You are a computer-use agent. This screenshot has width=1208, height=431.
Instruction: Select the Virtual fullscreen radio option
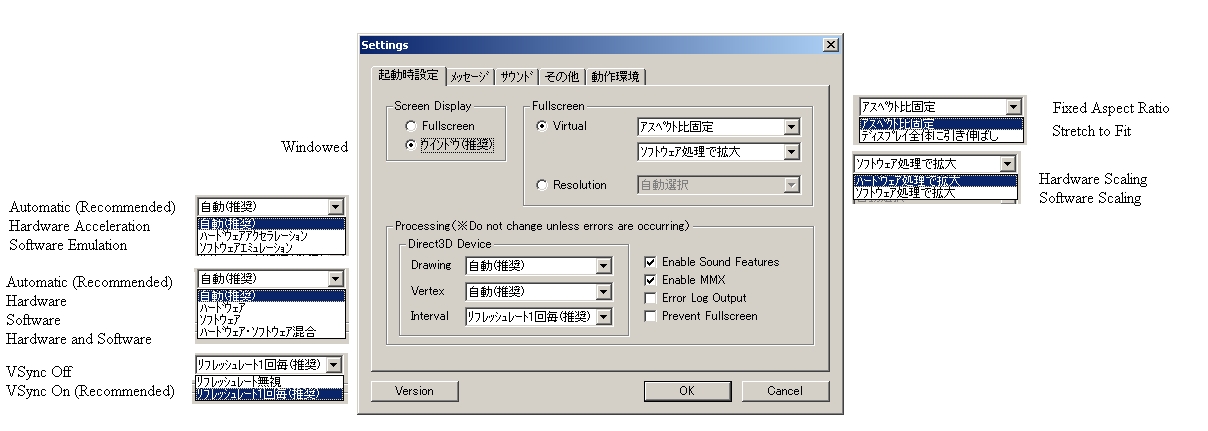[542, 126]
